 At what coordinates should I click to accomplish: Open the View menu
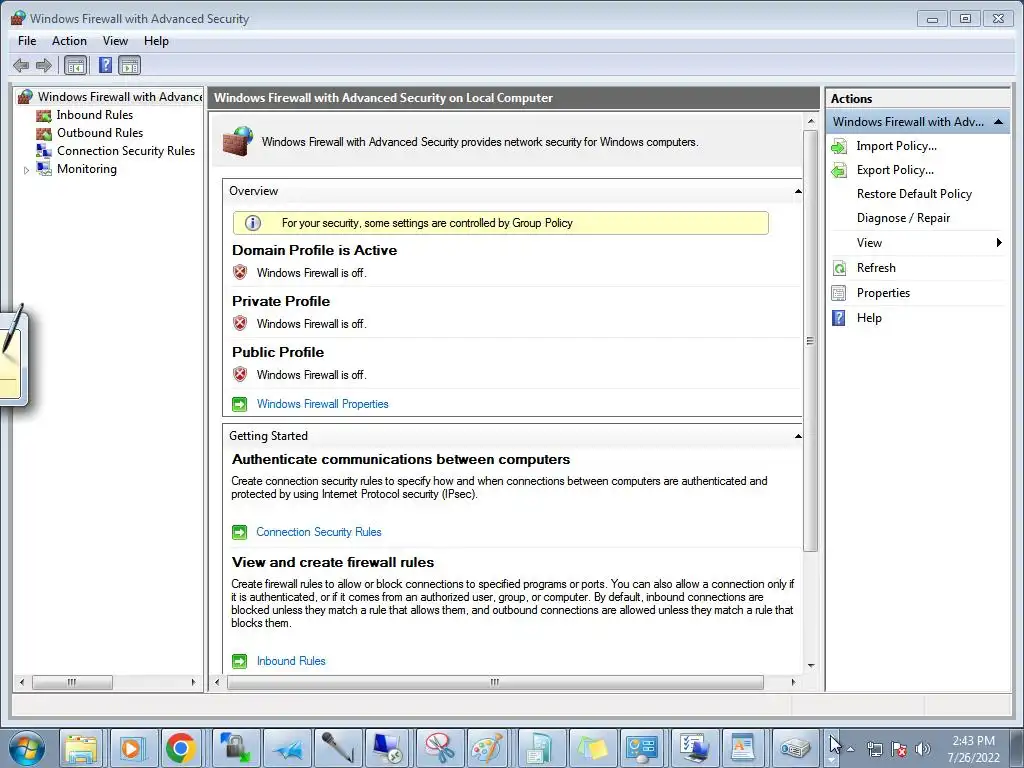[x=115, y=41]
